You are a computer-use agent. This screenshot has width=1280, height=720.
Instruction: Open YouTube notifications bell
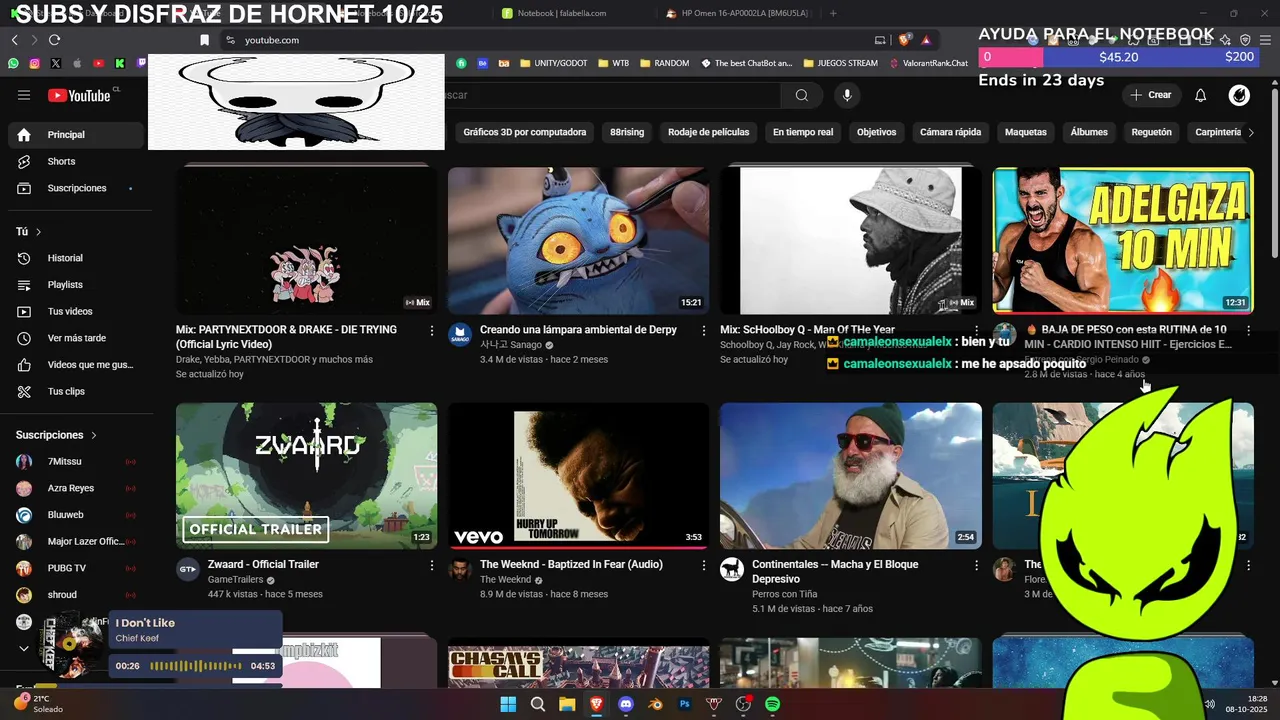point(1201,95)
